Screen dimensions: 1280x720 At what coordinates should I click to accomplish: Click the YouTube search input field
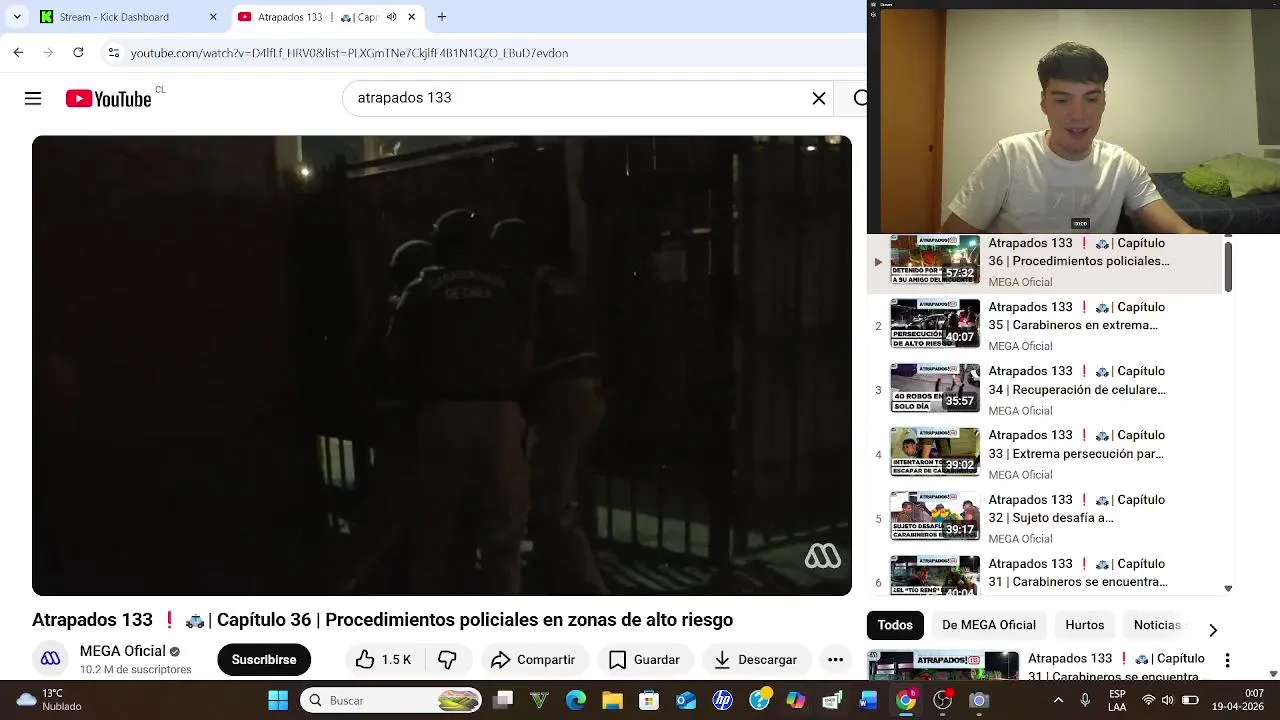tap(580, 98)
